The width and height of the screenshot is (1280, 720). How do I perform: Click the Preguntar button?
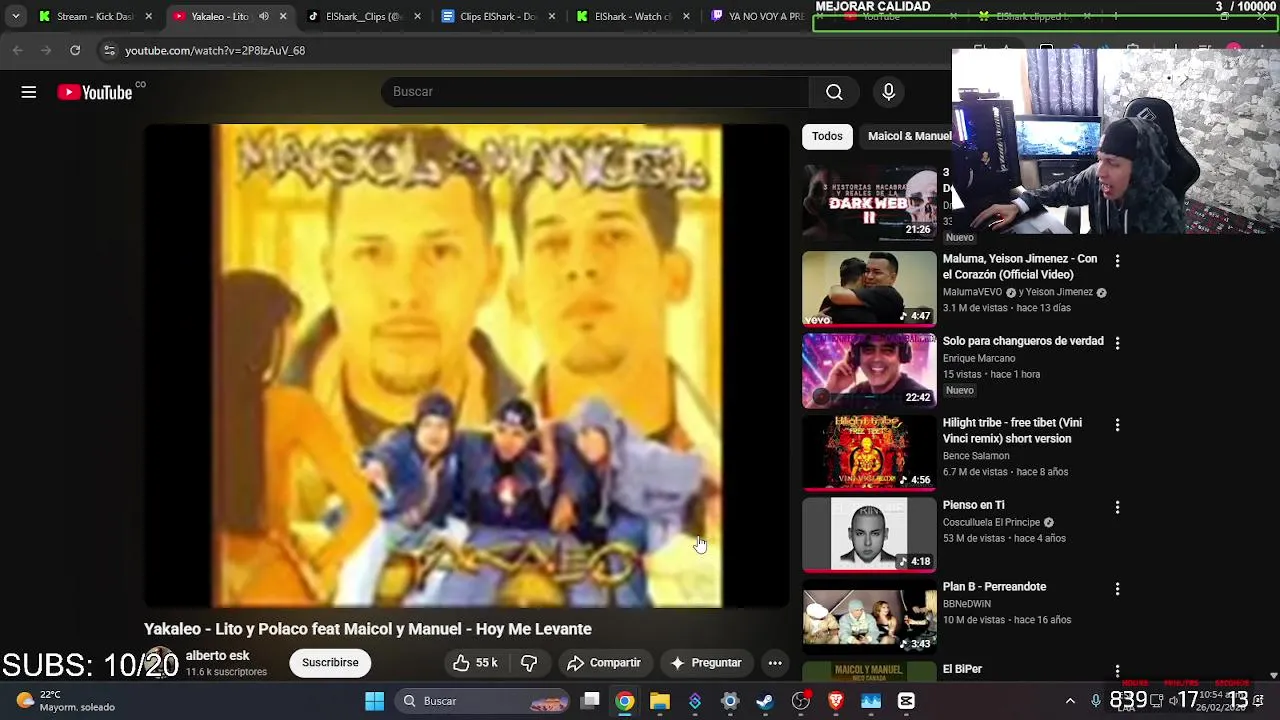(706, 663)
